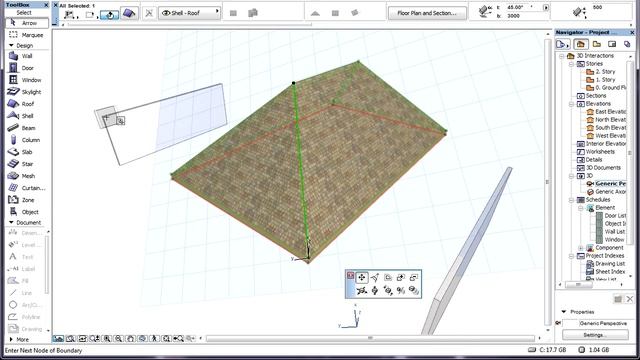
Task: Activate the Curtain Wall tool
Action: click(27, 188)
